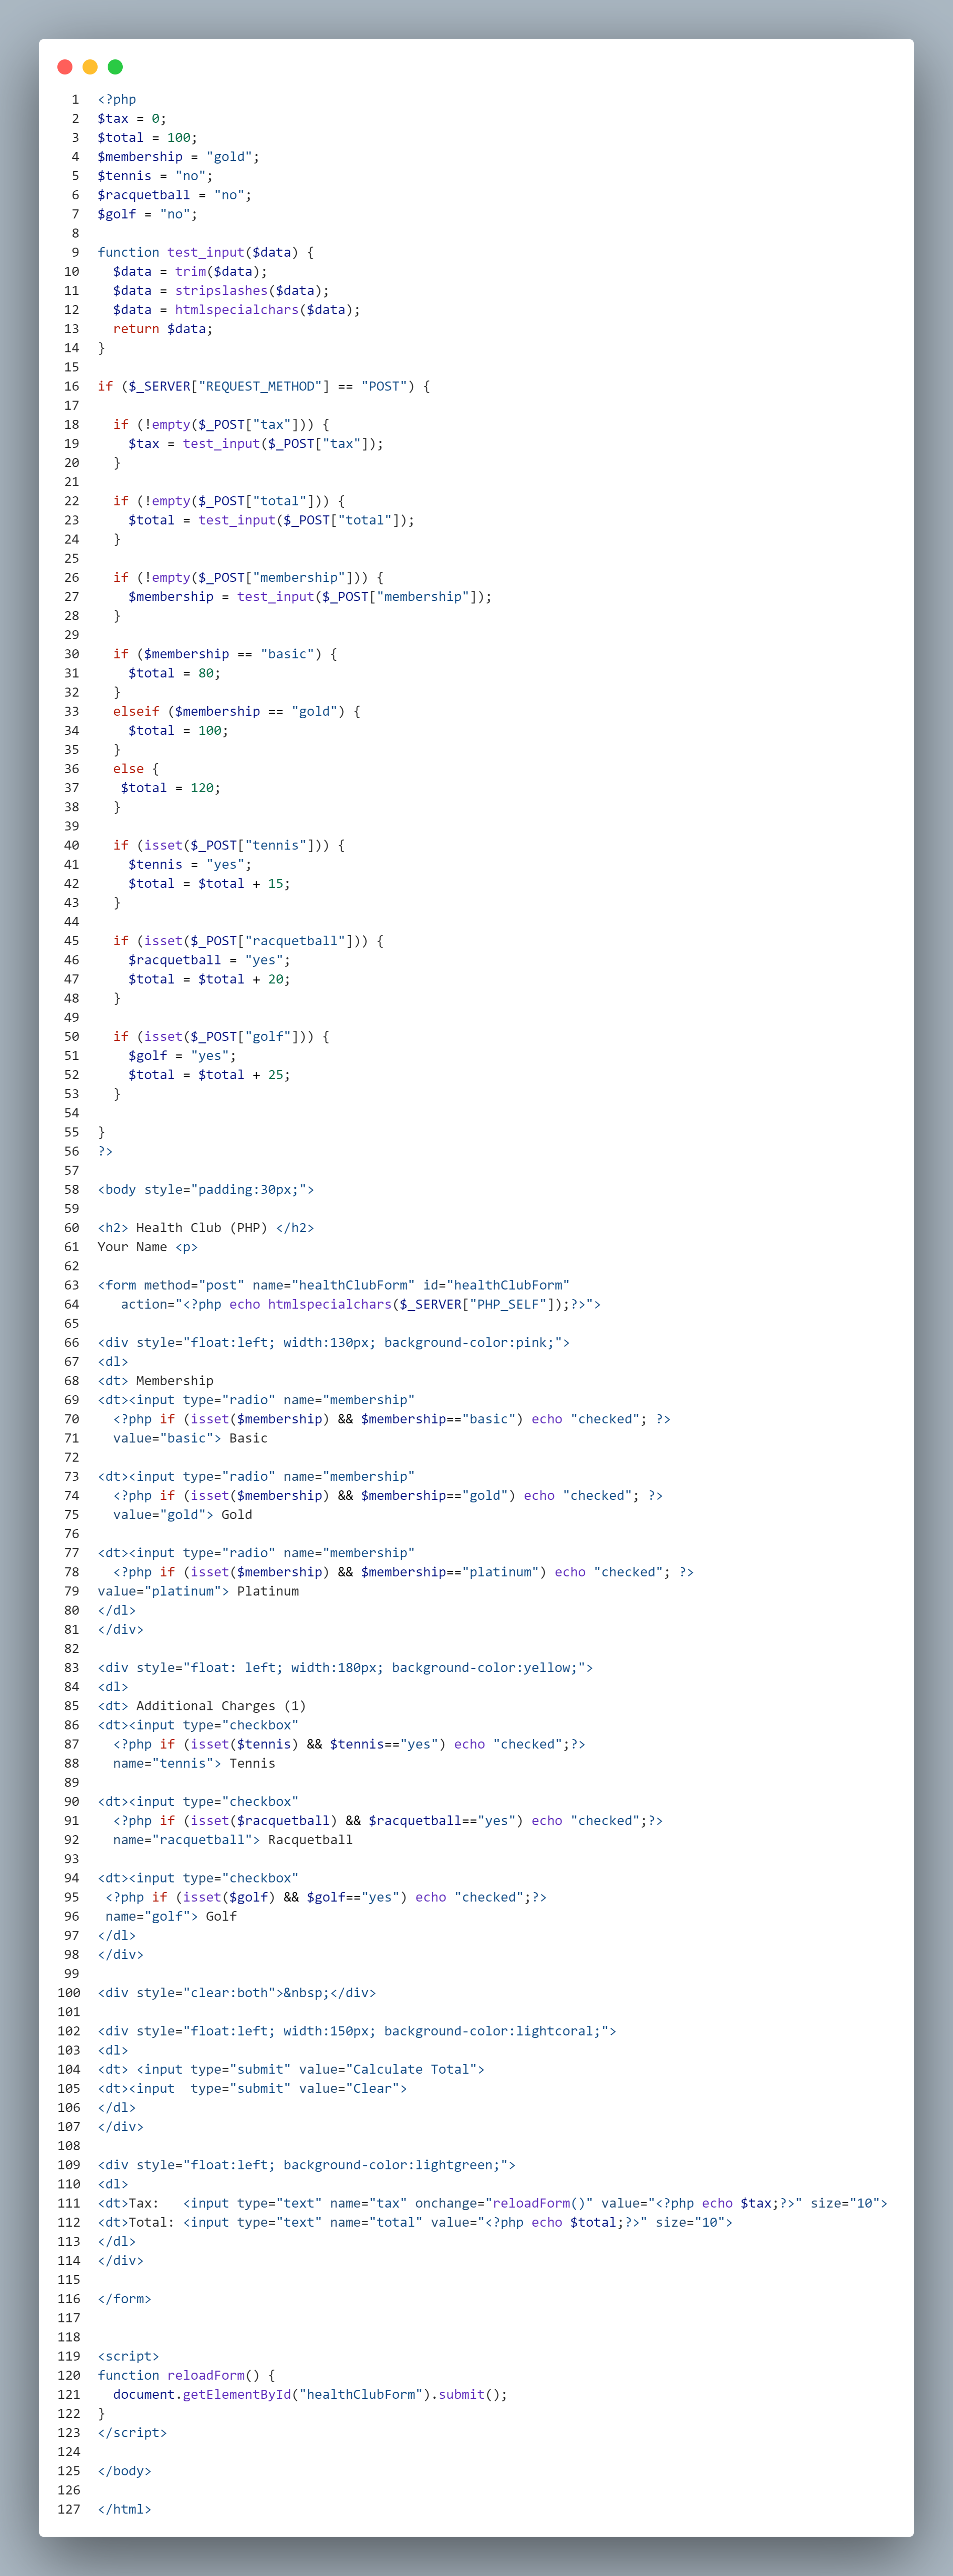The height and width of the screenshot is (2576, 953).
Task: Click "function test_input($data) {" definition line
Action: (x=205, y=252)
